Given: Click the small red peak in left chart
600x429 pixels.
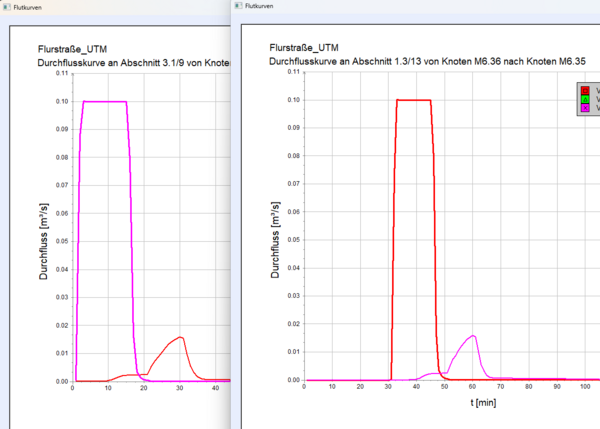Looking at the screenshot, I should [x=180, y=338].
